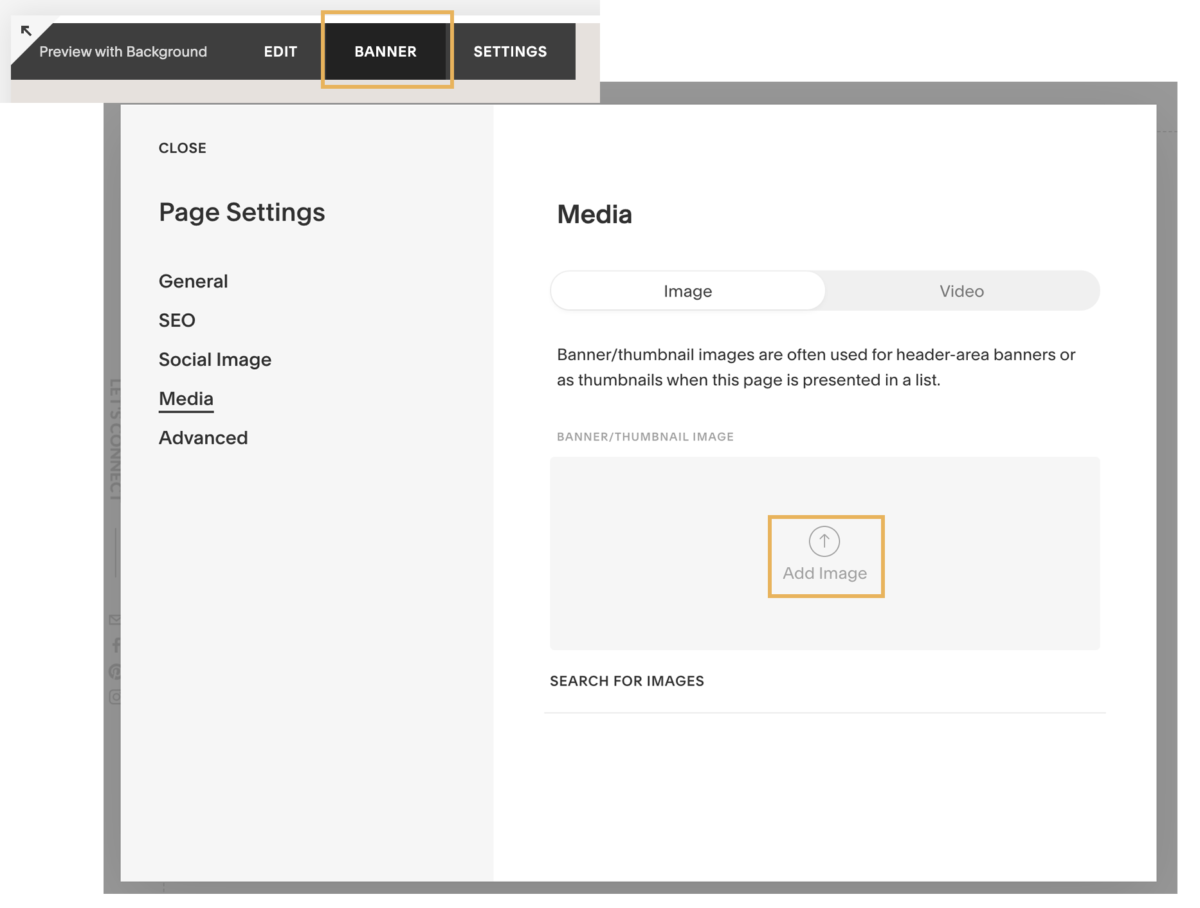The image size is (1200, 908).
Task: Select Media in the Page Settings sidebar
Action: tap(186, 398)
